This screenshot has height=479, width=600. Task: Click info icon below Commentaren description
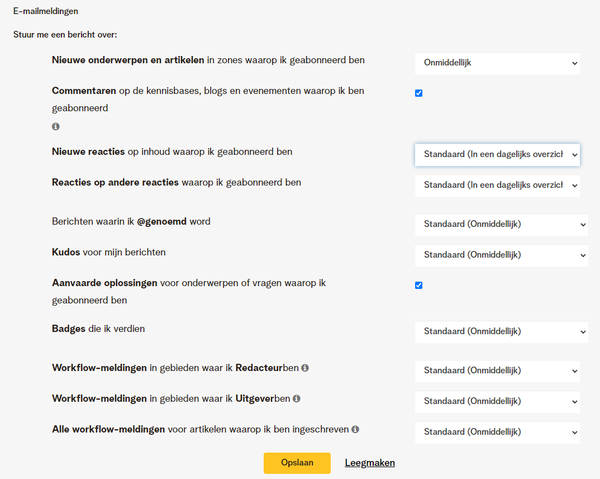pyautogui.click(x=56, y=126)
